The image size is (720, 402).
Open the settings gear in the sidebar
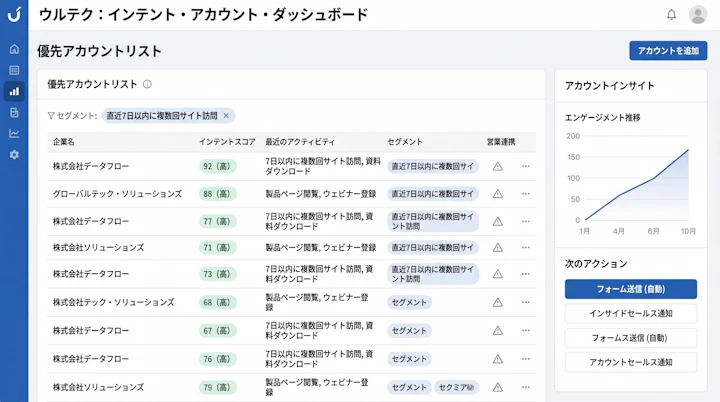pos(14,155)
